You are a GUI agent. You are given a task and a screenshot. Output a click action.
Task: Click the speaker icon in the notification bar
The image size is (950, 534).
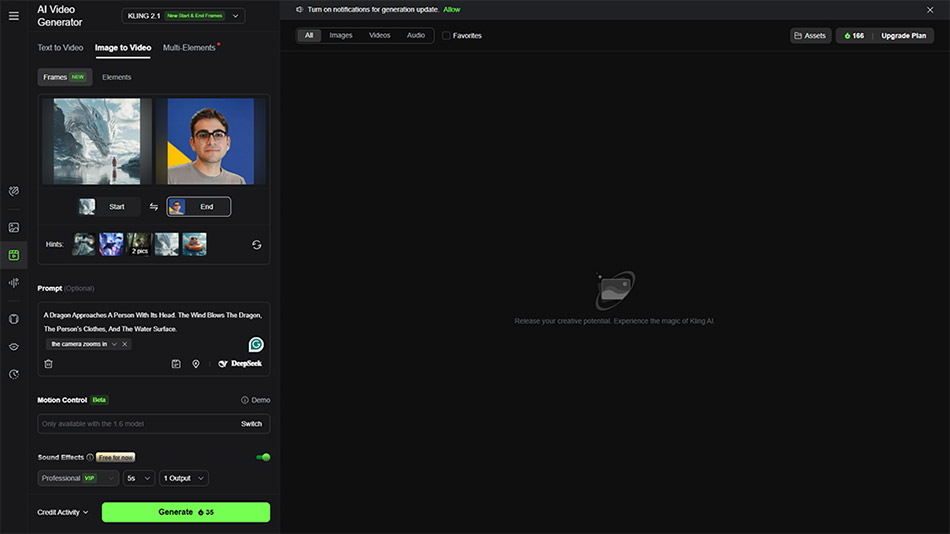click(299, 10)
